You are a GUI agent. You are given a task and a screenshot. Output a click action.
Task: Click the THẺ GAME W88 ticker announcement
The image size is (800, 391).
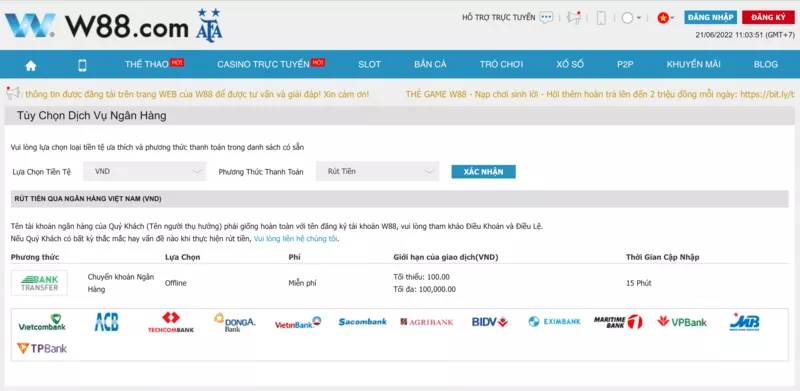tap(600, 94)
